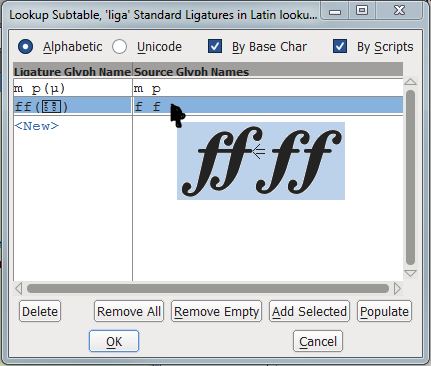
Task: Click the Remove All button
Action: pos(129,311)
